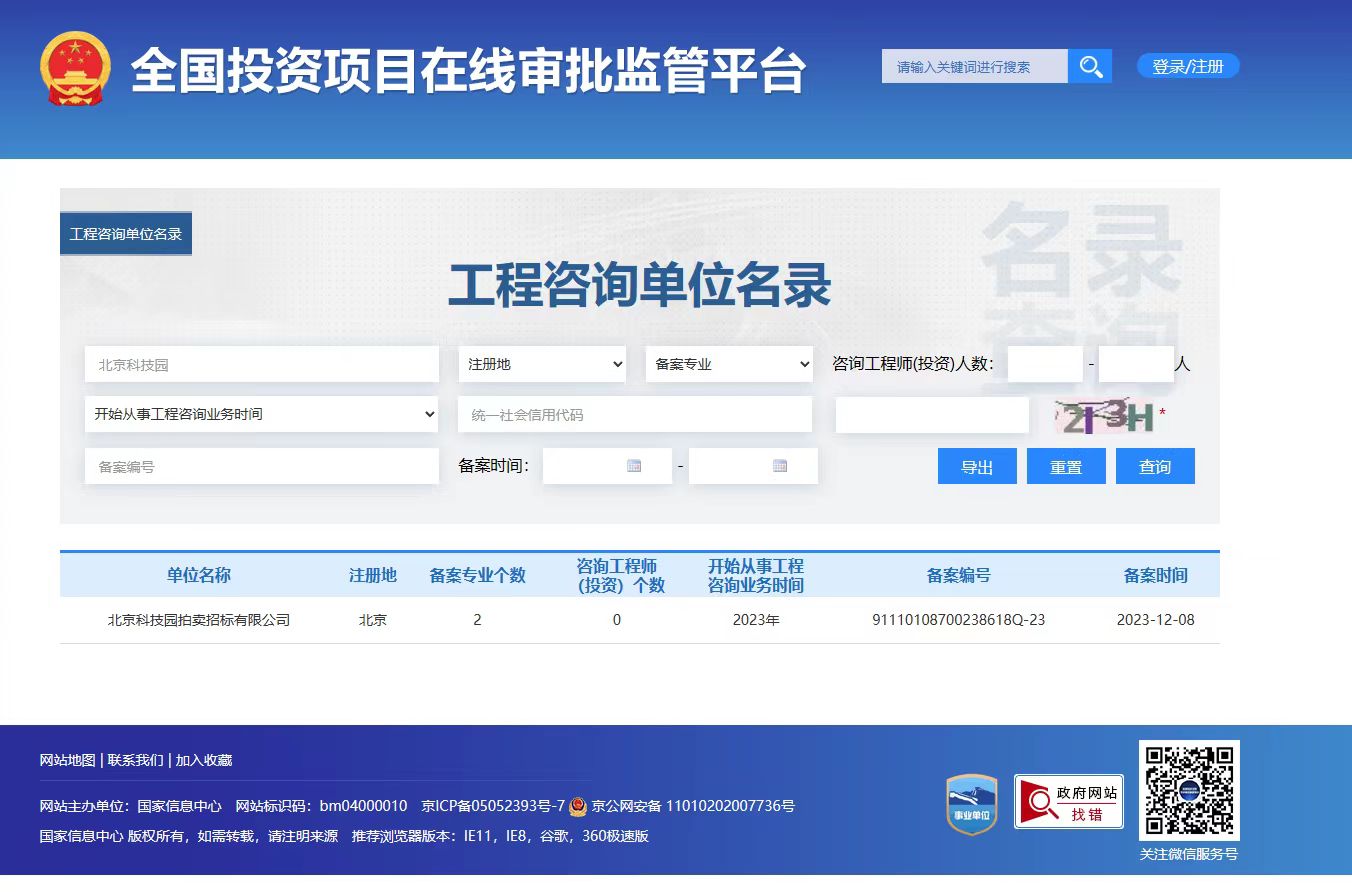
Task: Open 北京科技园拍卖招标有限公司 result row
Action: coord(199,620)
